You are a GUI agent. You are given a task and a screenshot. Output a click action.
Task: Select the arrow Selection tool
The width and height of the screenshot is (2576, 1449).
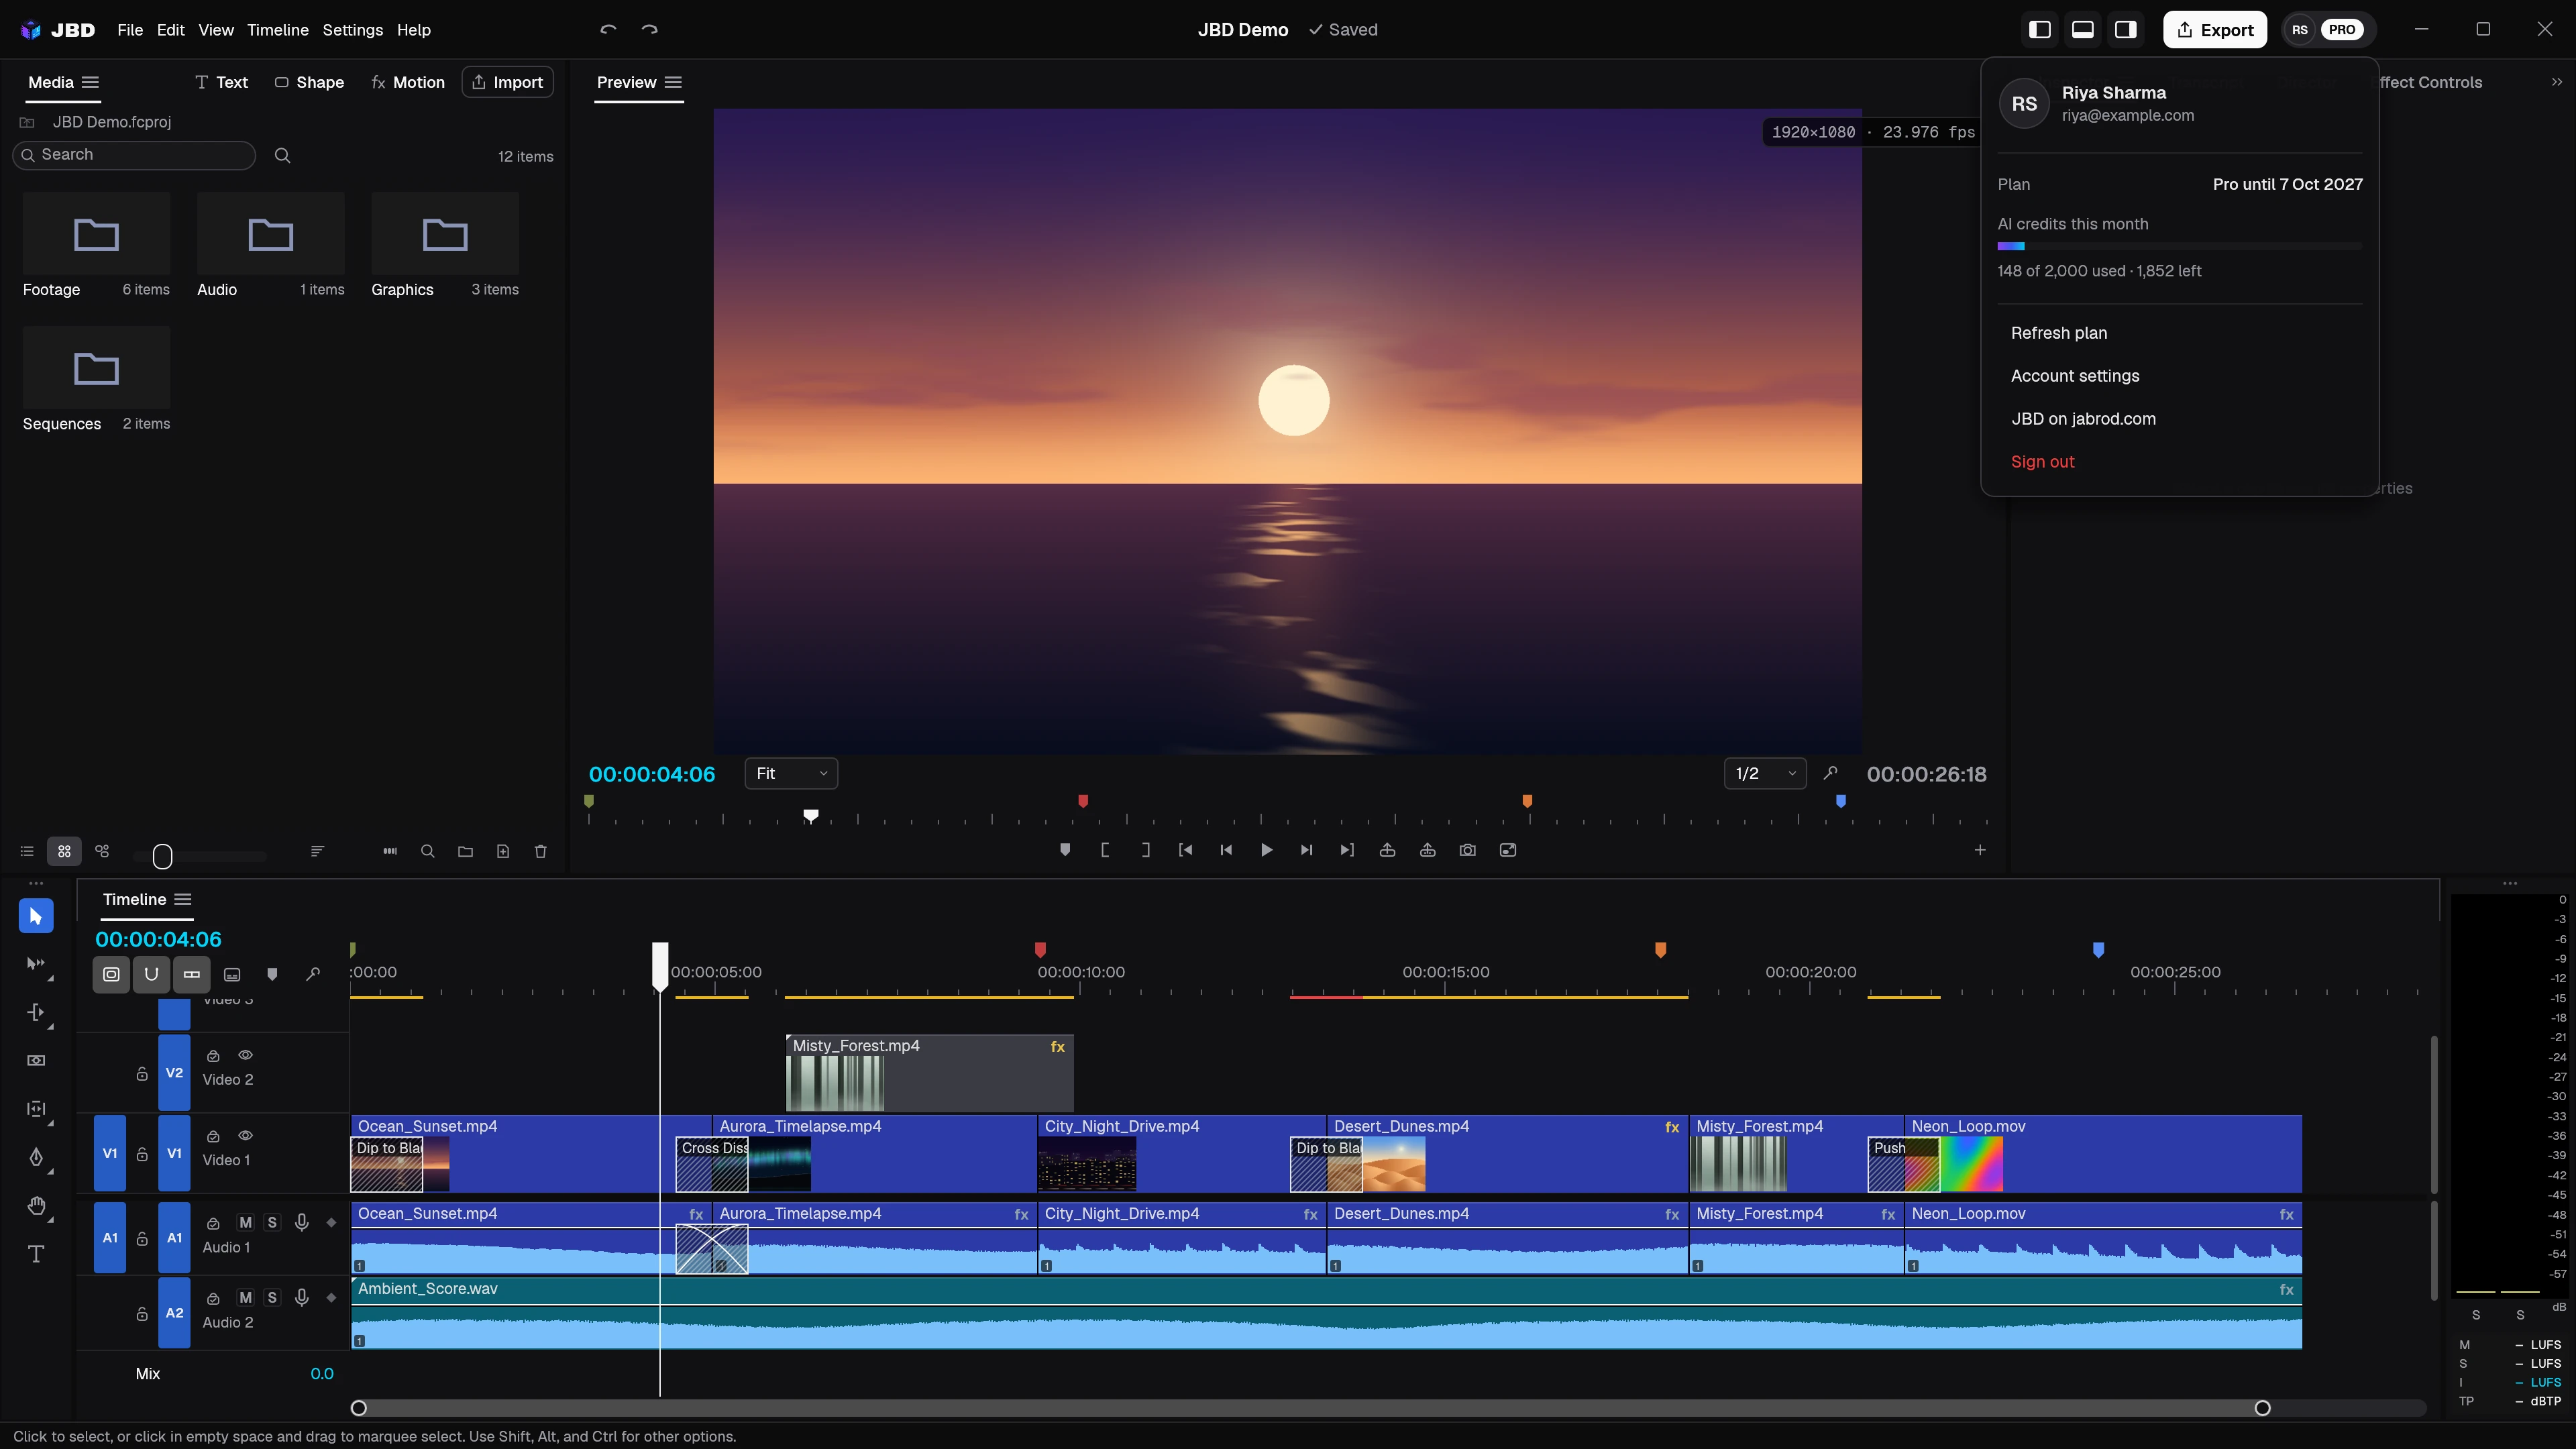click(36, 915)
